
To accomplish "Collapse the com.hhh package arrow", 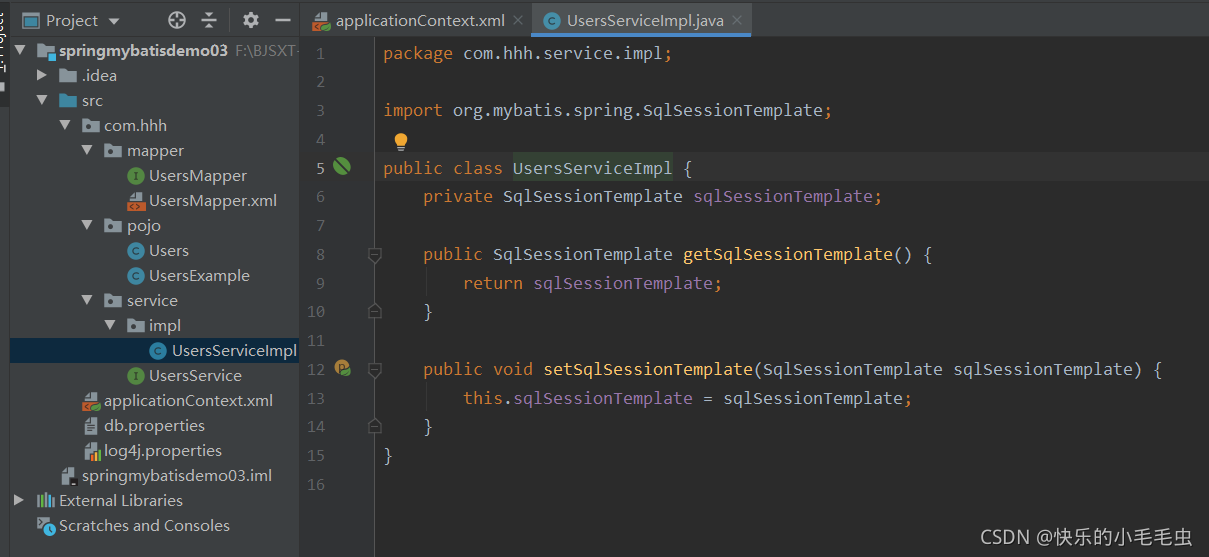I will [64, 125].
